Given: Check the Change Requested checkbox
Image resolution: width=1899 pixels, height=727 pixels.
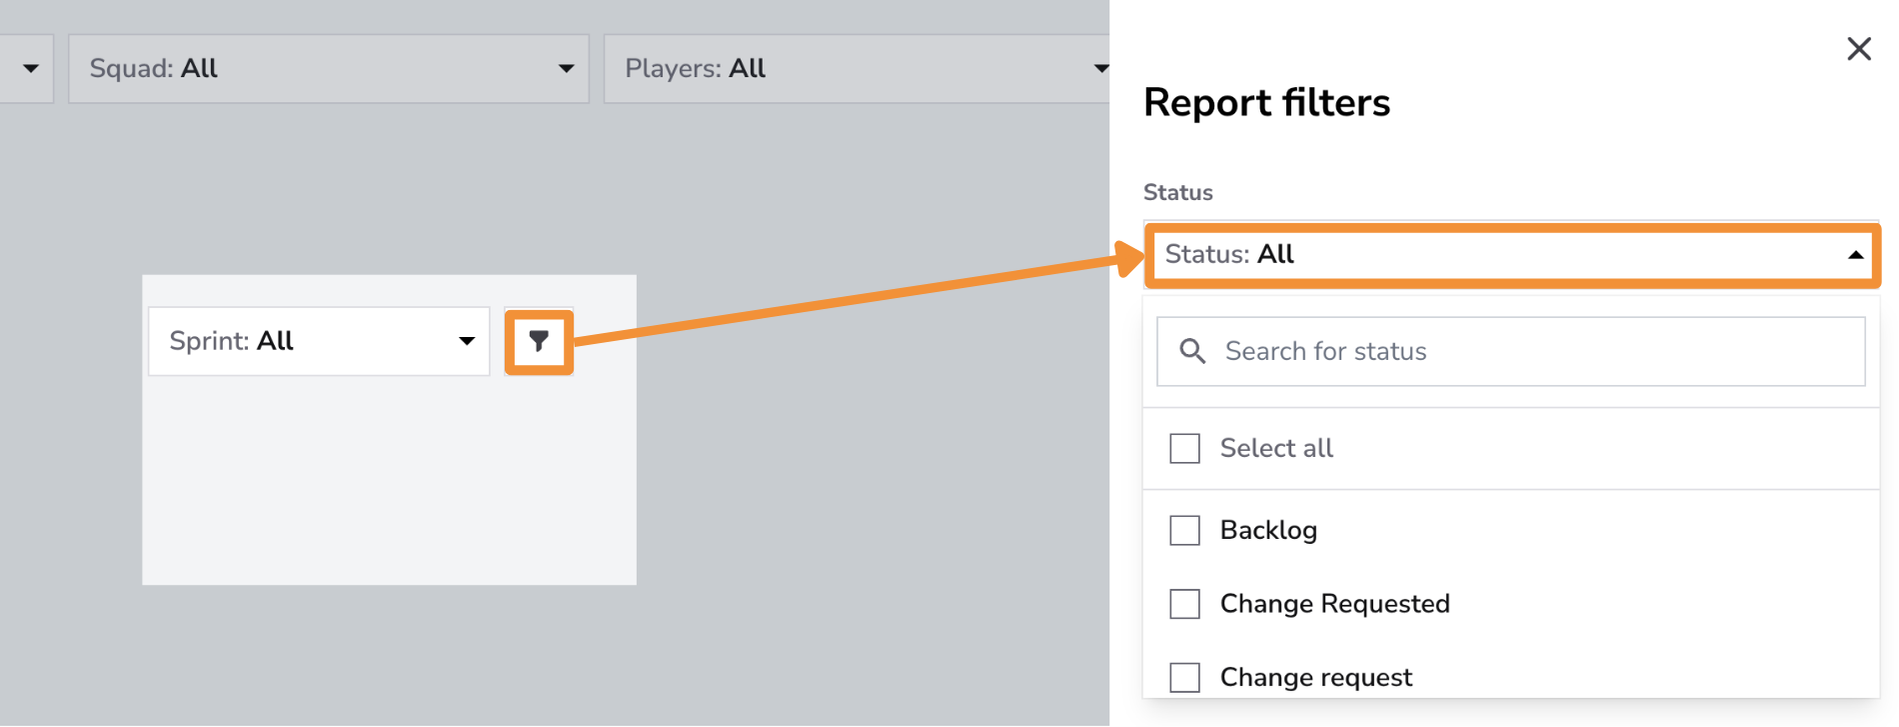Looking at the screenshot, I should tap(1185, 604).
